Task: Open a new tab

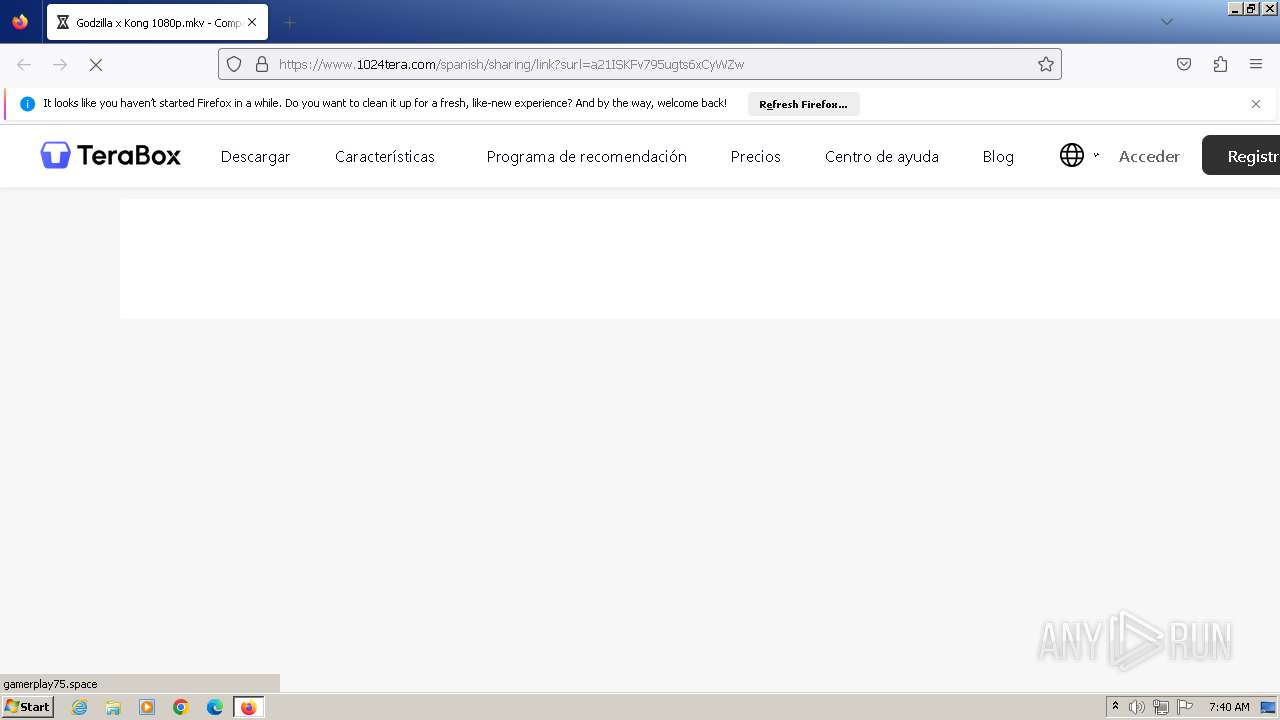Action: [x=289, y=22]
